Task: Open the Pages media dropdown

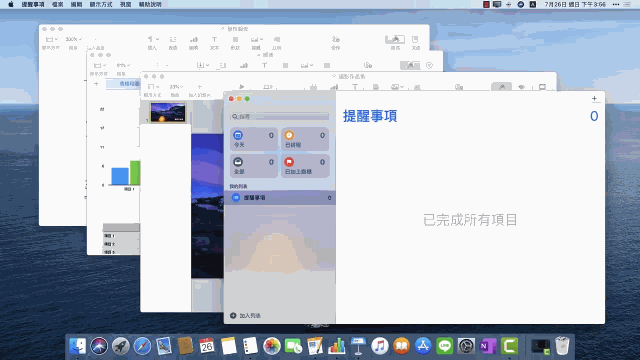Action: tap(257, 39)
